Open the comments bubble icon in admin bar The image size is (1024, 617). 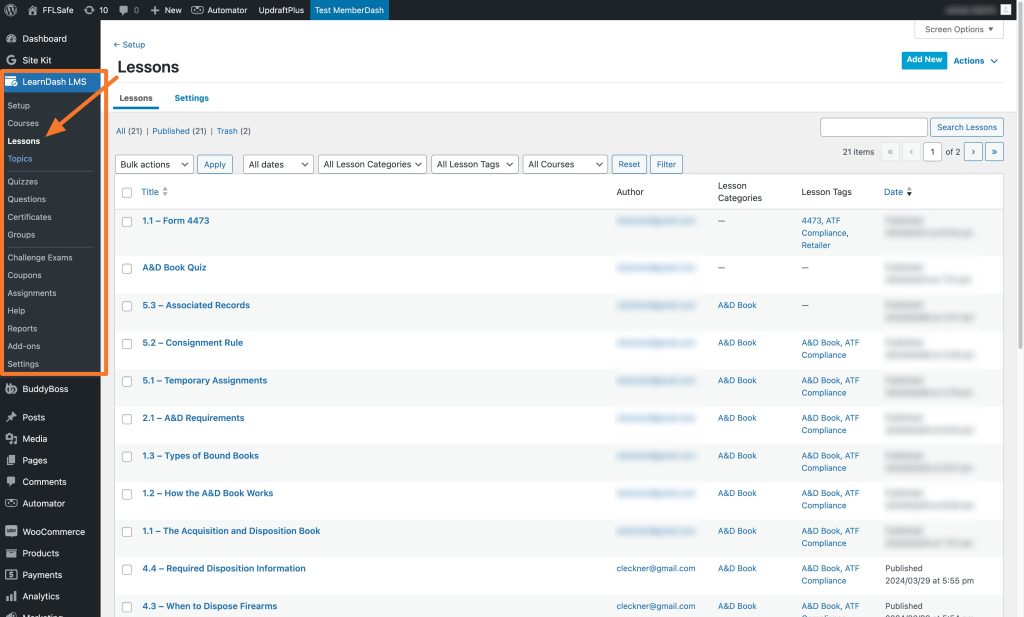tap(123, 10)
